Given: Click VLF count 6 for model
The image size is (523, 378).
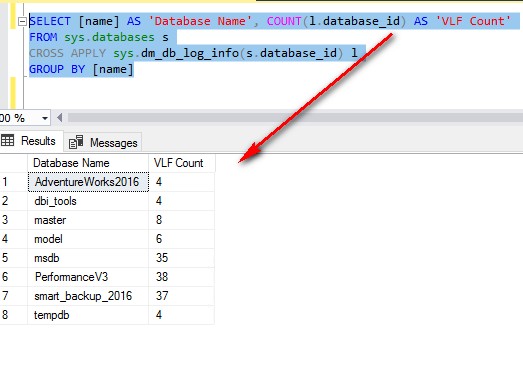Looking at the screenshot, I should point(181,239).
